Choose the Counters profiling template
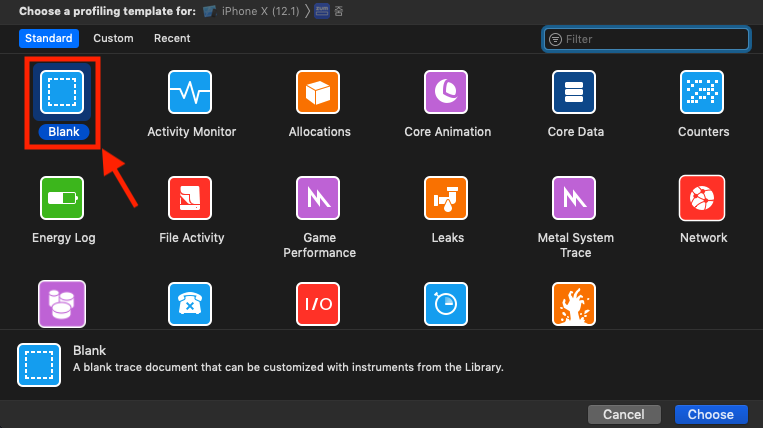The image size is (763, 428). pos(703,93)
